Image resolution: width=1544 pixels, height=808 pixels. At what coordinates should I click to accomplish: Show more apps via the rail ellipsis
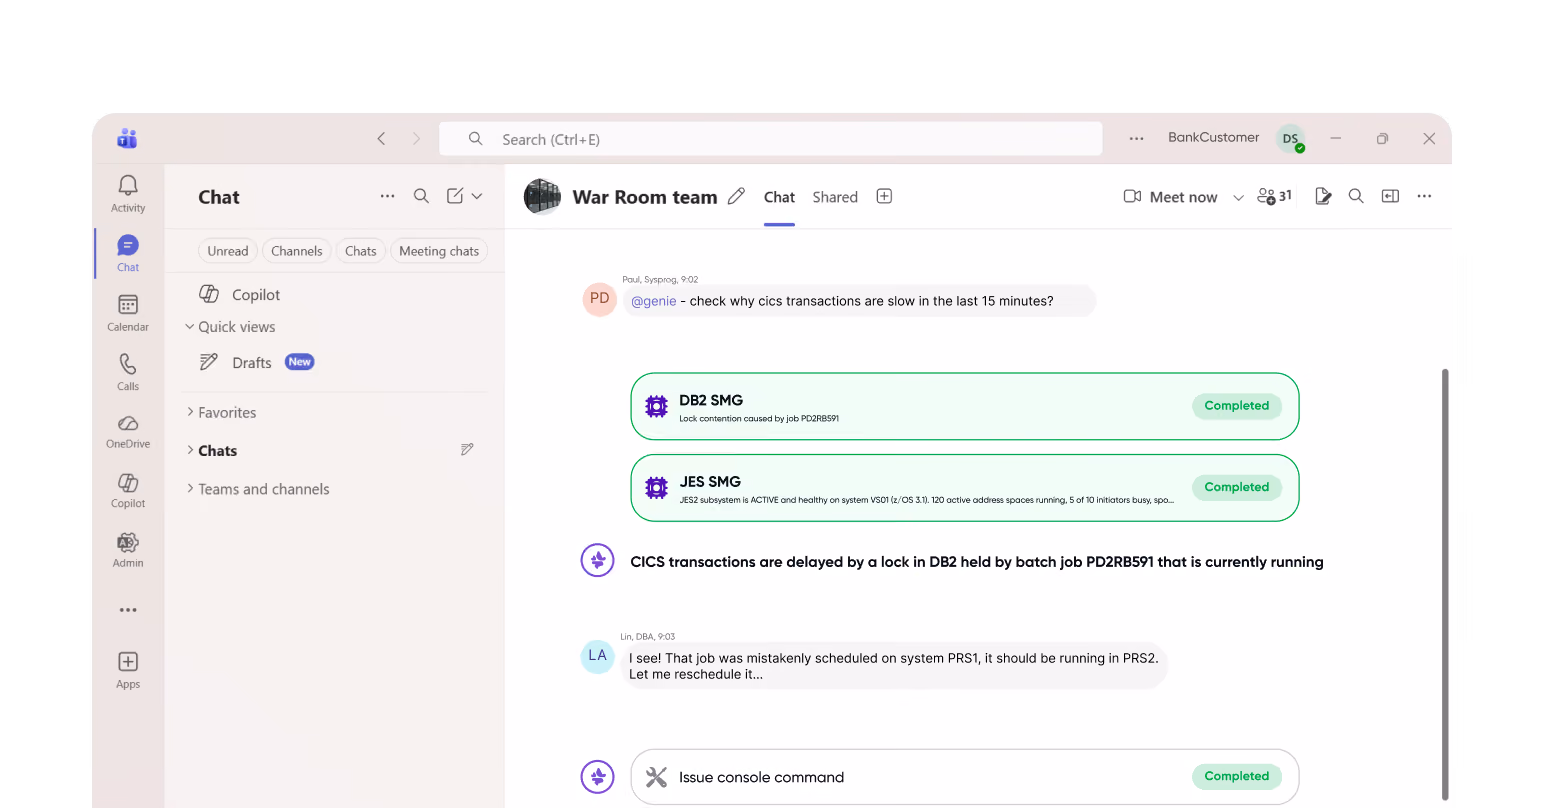tap(128, 610)
